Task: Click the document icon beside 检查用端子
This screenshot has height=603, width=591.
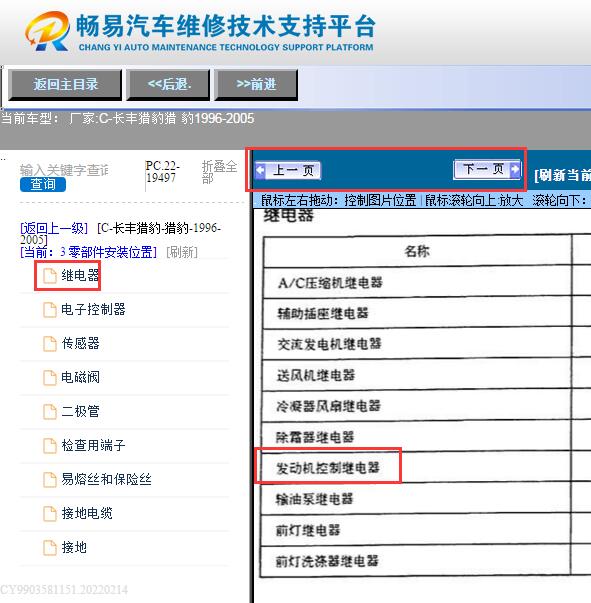Action: click(x=50, y=445)
